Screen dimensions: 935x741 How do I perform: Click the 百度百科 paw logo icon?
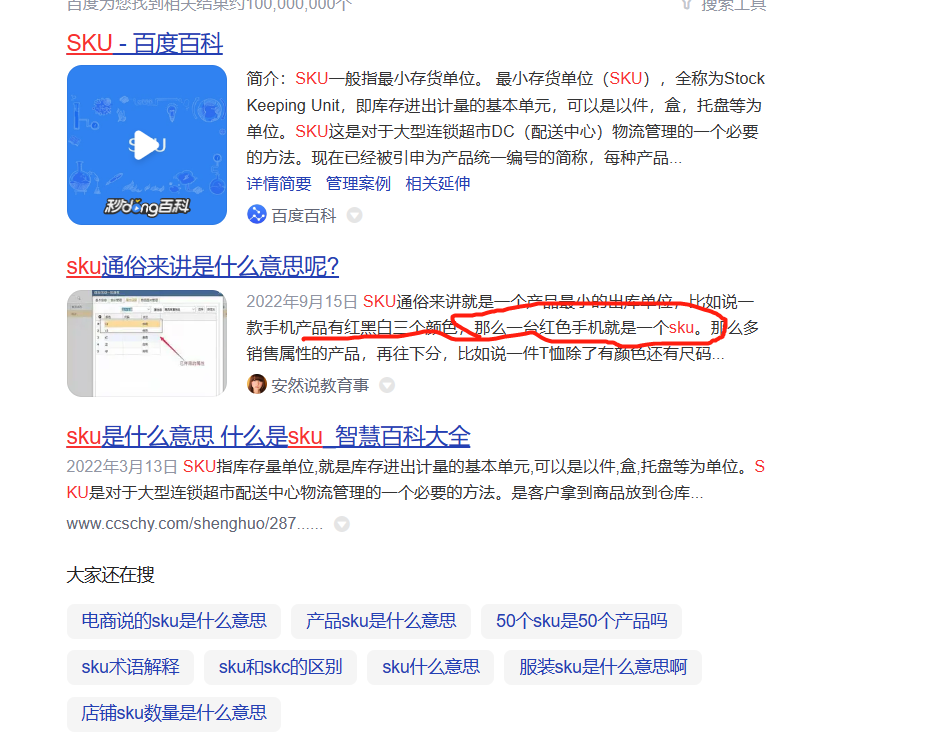[x=256, y=215]
